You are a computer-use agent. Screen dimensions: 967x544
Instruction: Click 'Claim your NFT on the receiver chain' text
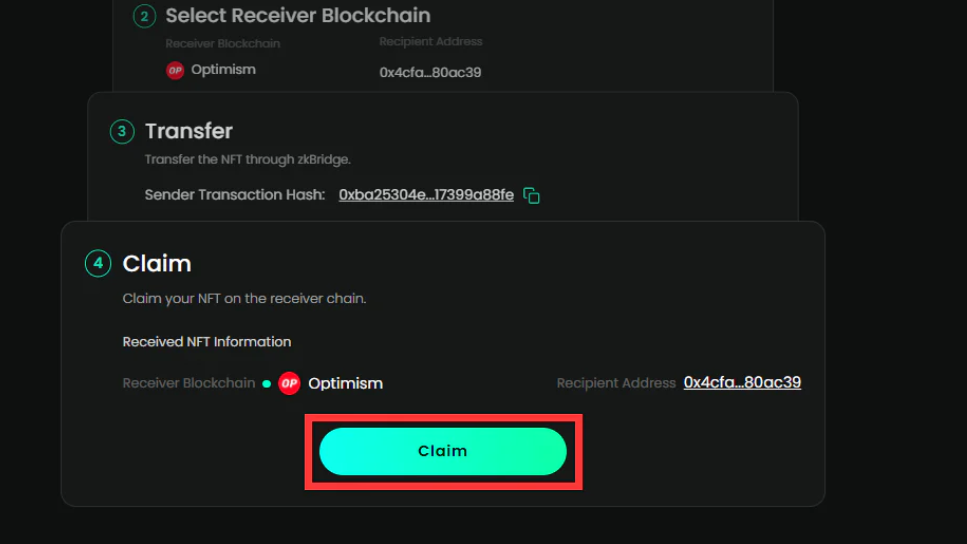pyautogui.click(x=244, y=299)
